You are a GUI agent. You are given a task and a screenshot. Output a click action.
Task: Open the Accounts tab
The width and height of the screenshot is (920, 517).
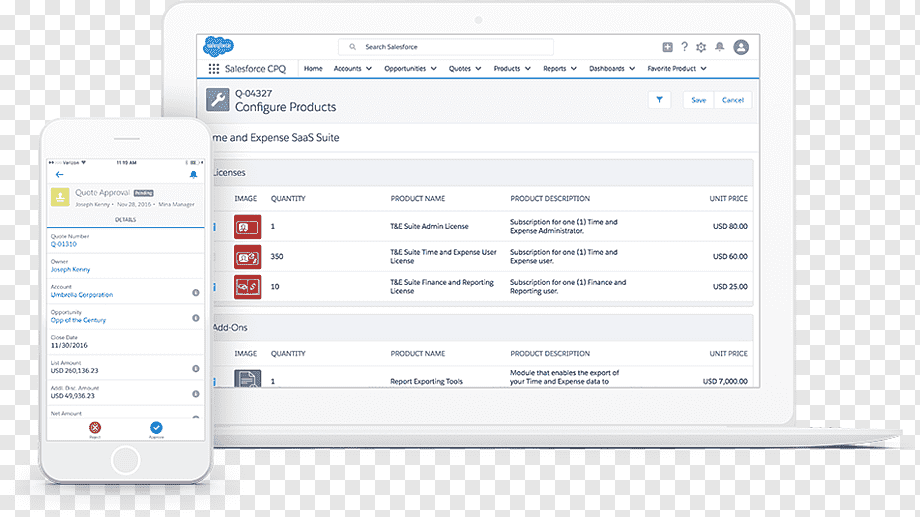tap(347, 69)
